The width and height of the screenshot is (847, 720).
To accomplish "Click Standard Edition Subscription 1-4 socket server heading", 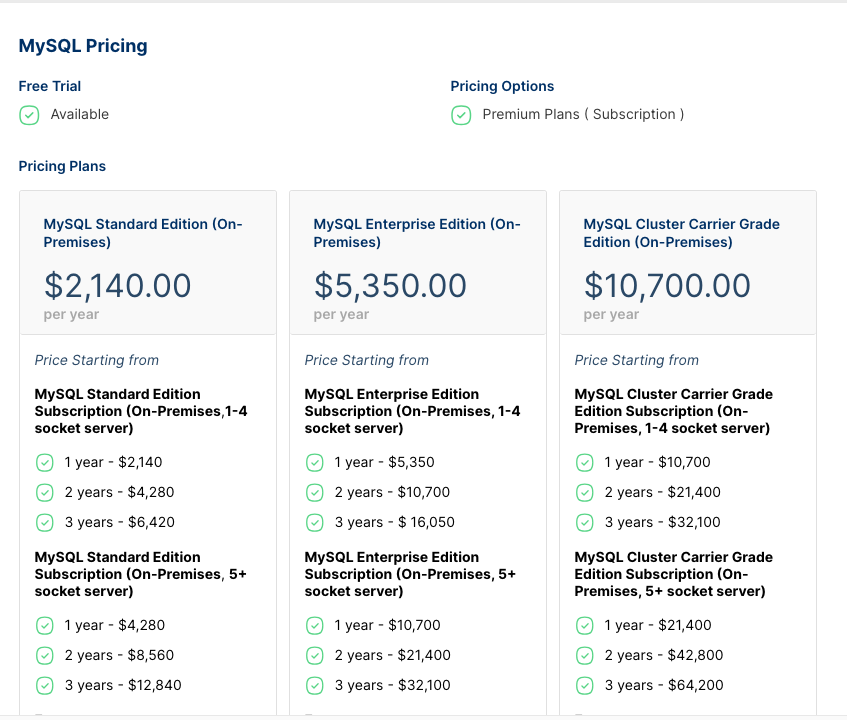I will (x=141, y=411).
